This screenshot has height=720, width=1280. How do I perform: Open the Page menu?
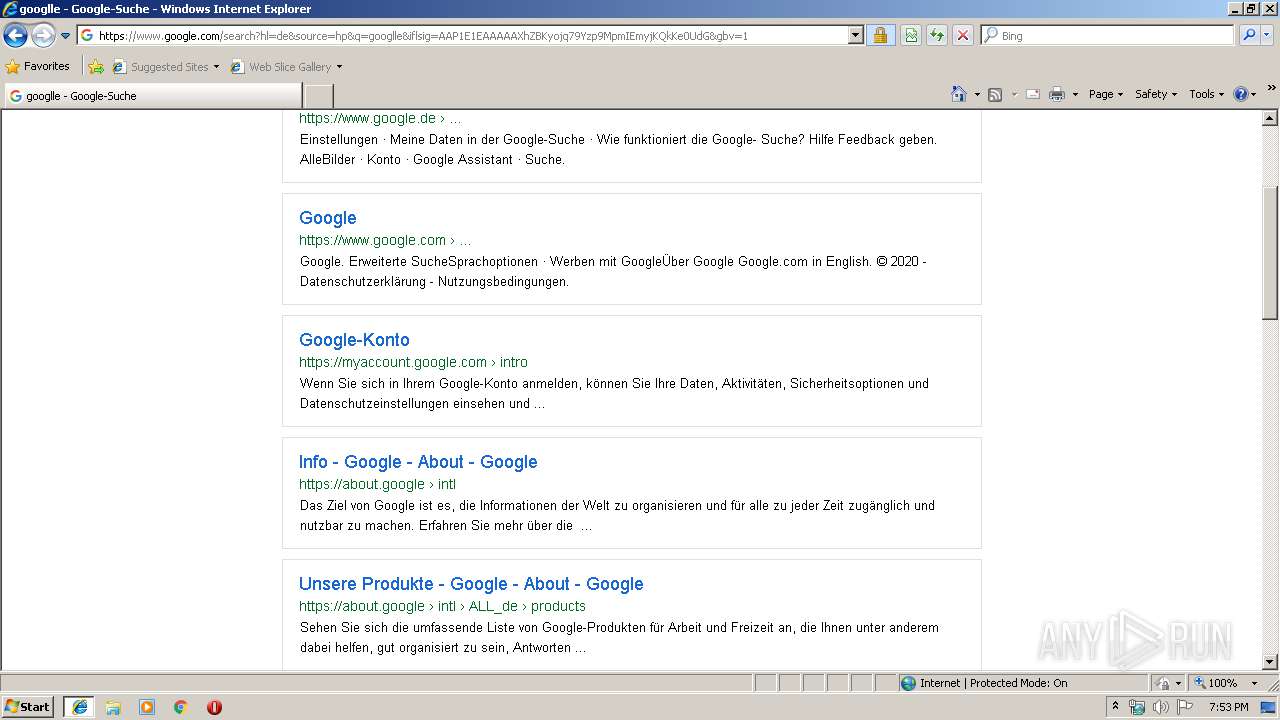(1106, 94)
